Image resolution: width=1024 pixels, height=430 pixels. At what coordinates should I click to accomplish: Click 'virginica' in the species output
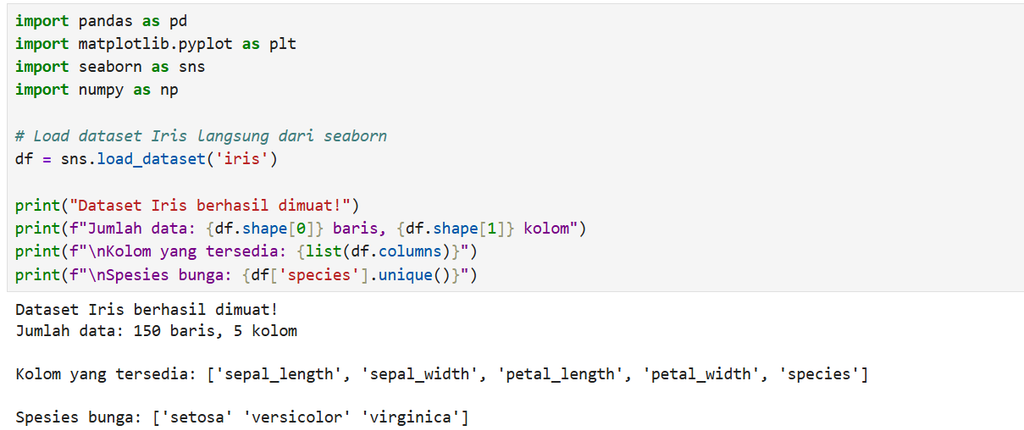coord(410,417)
